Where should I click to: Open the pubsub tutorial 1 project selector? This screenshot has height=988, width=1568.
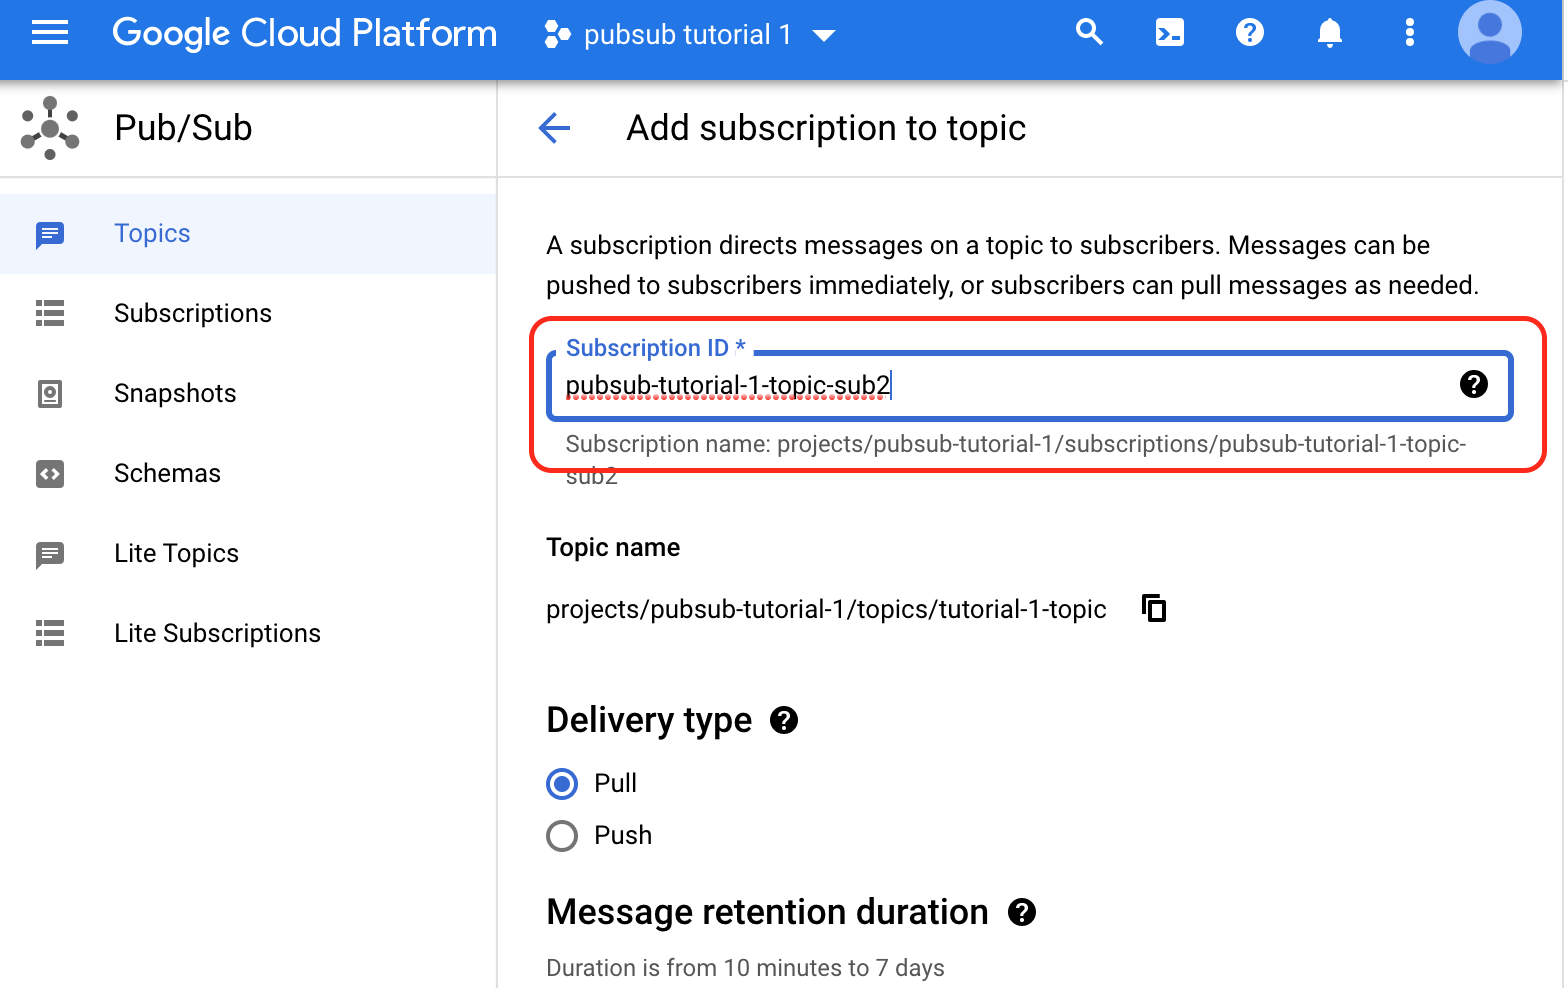click(x=689, y=35)
